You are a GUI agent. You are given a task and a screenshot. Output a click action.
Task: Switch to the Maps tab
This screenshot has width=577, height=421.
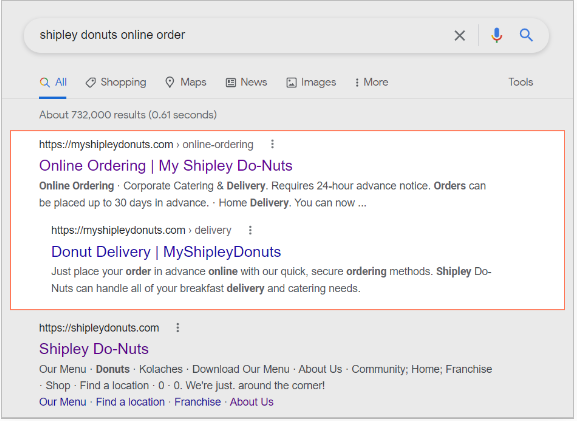[x=186, y=82]
